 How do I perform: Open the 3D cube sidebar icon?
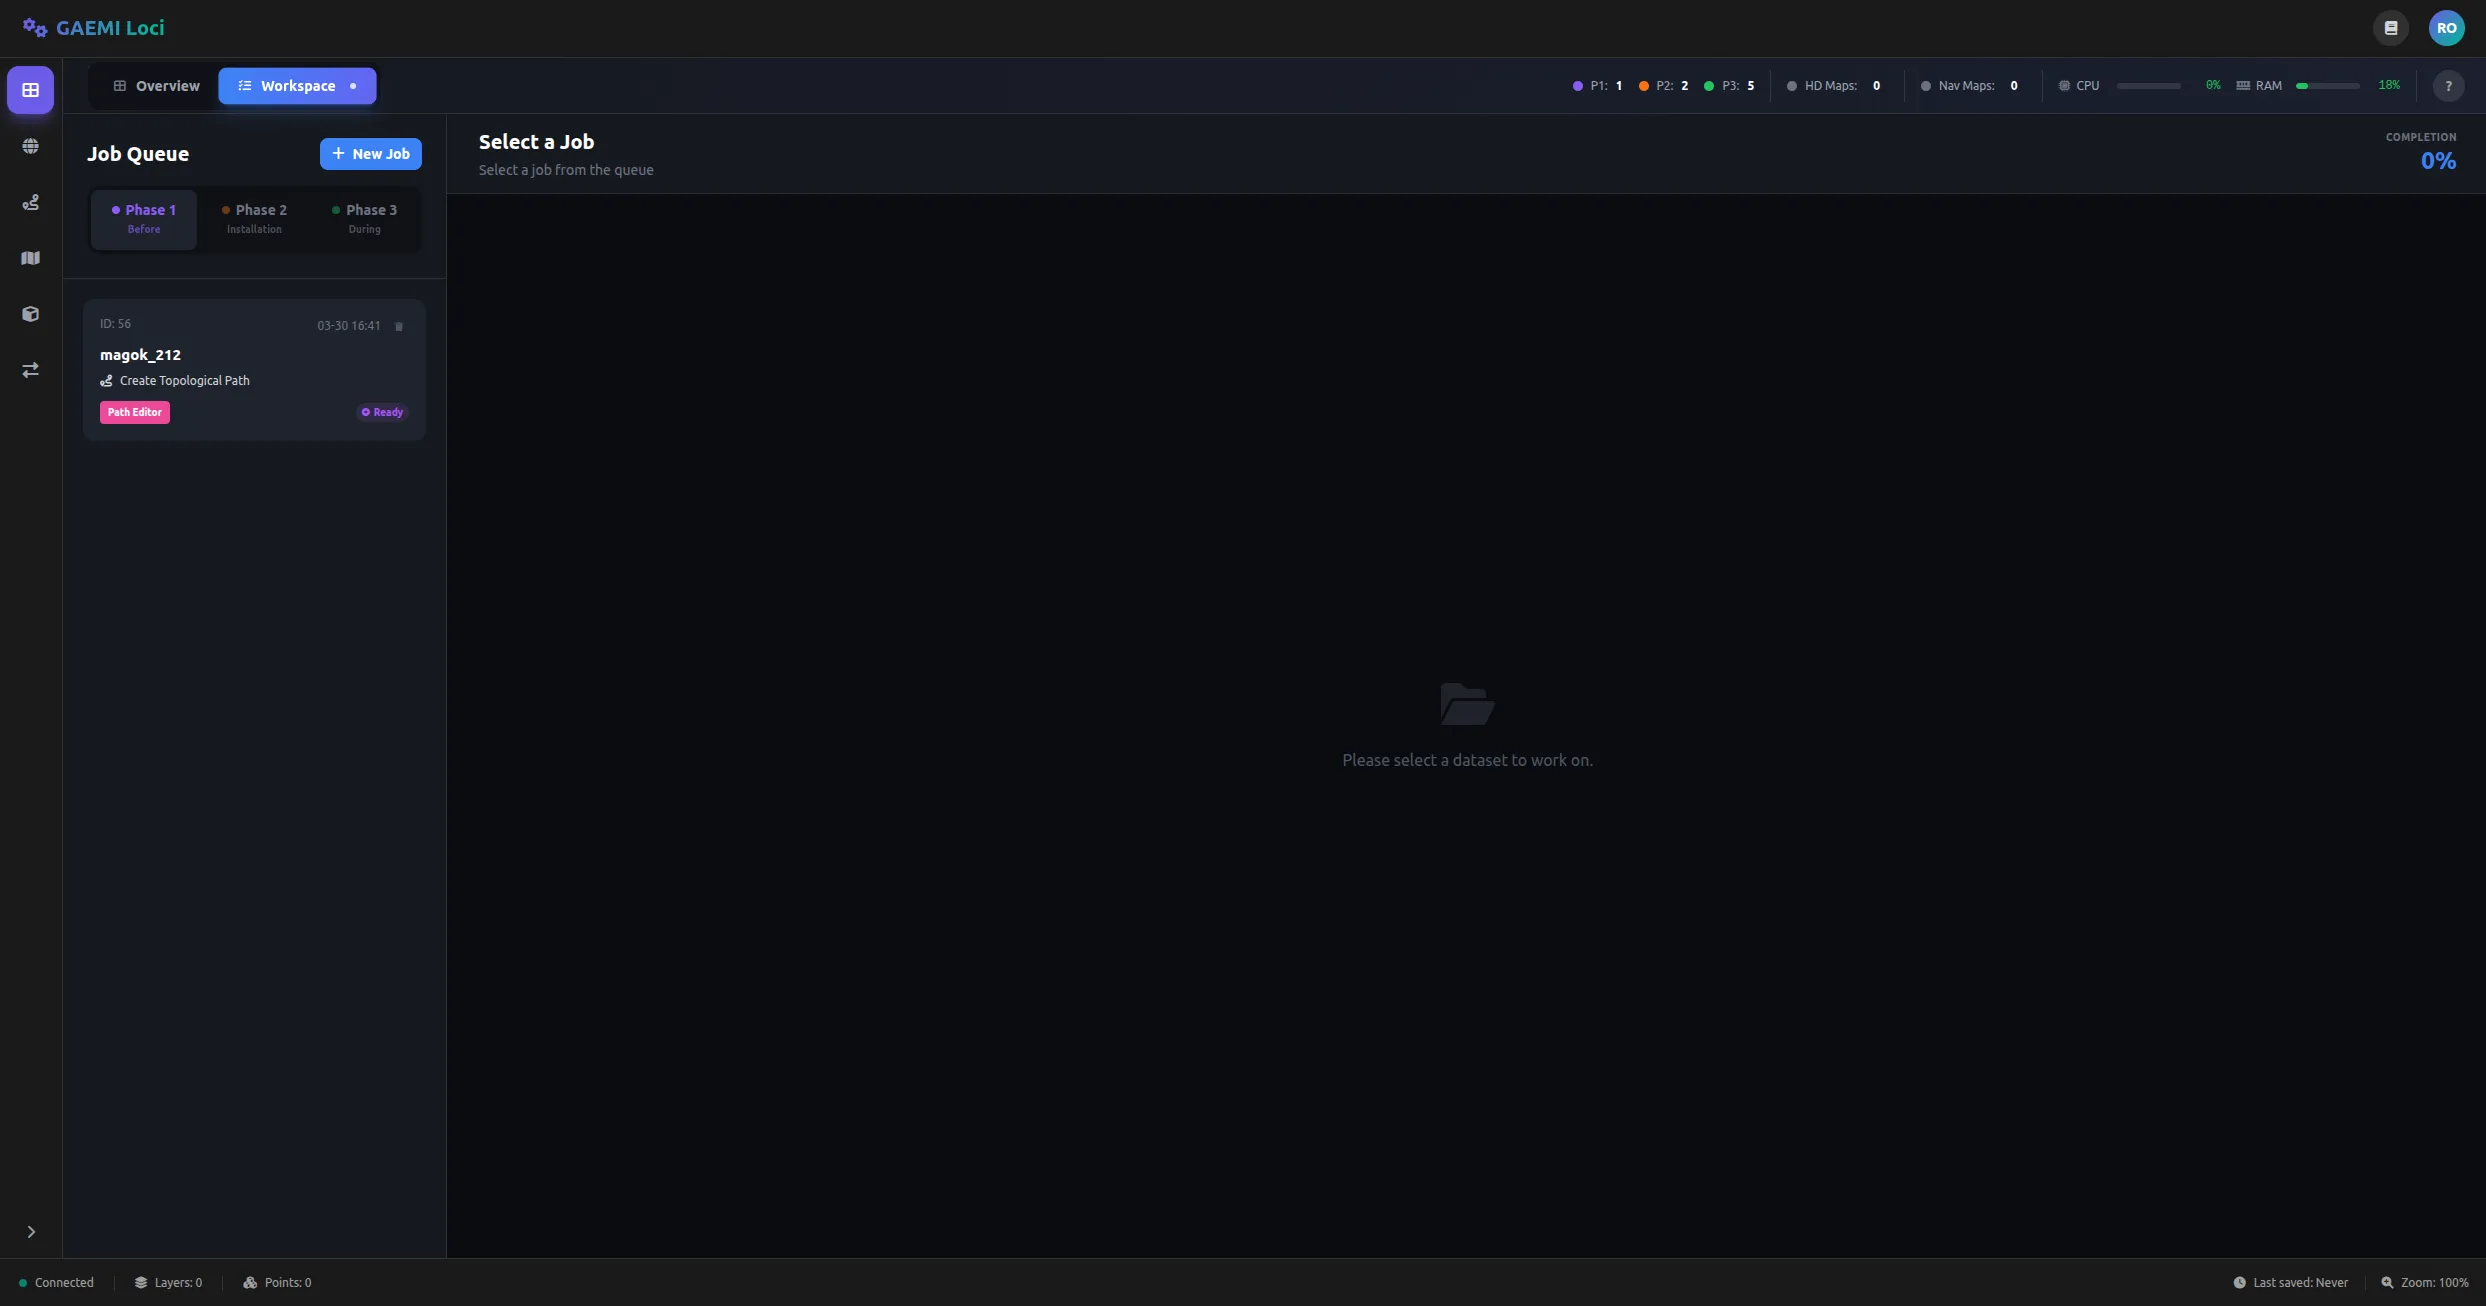coord(31,314)
